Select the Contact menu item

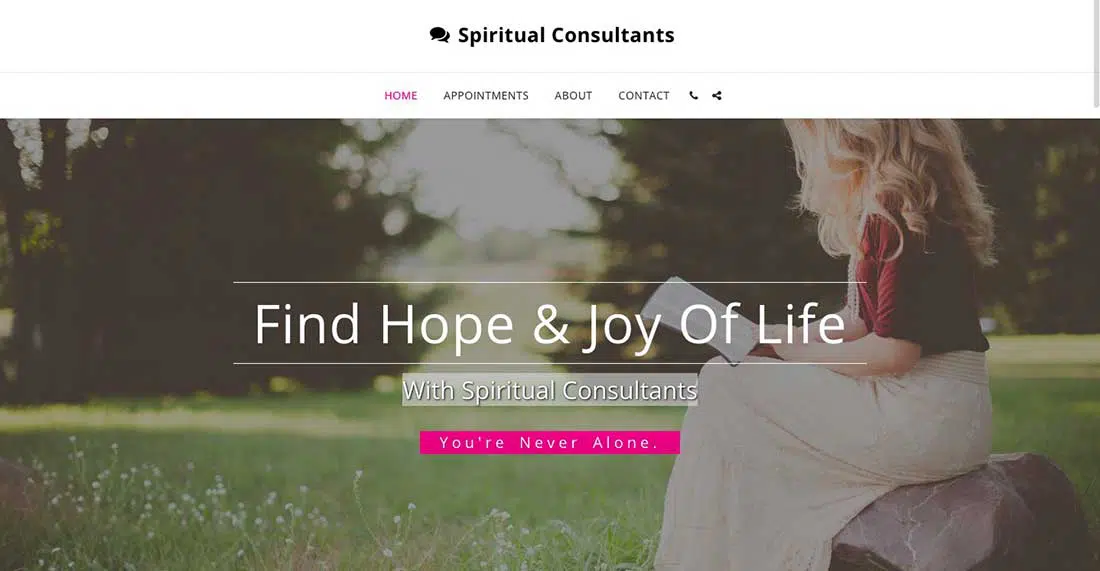tap(644, 95)
